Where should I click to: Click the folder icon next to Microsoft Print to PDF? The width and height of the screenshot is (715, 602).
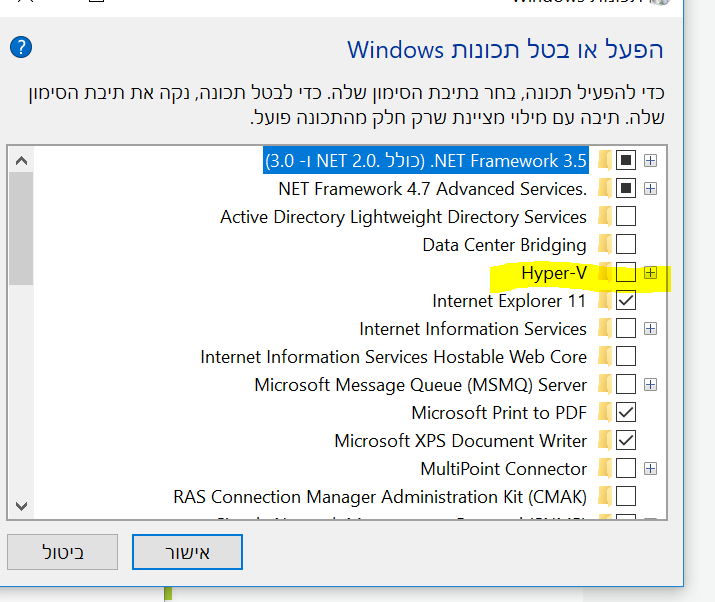tap(604, 413)
